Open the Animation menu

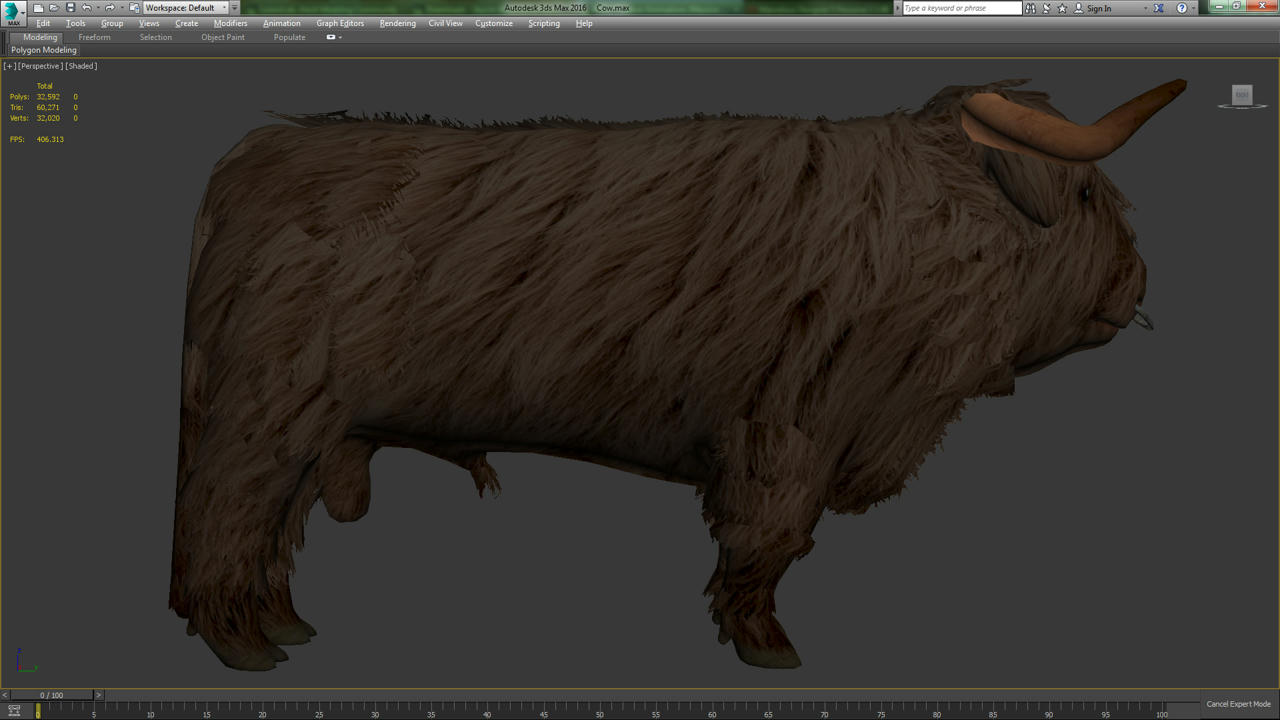click(x=282, y=23)
